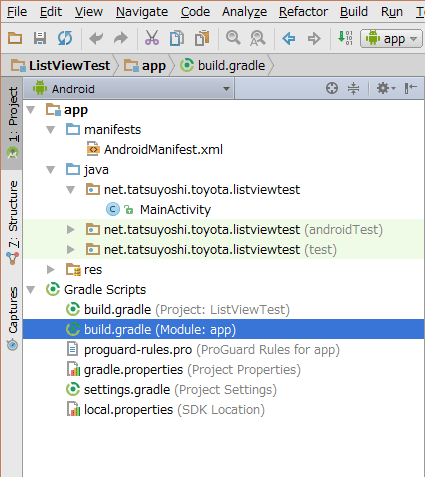Click the Make Project build icon
This screenshot has width=425, height=477.
coord(345,38)
